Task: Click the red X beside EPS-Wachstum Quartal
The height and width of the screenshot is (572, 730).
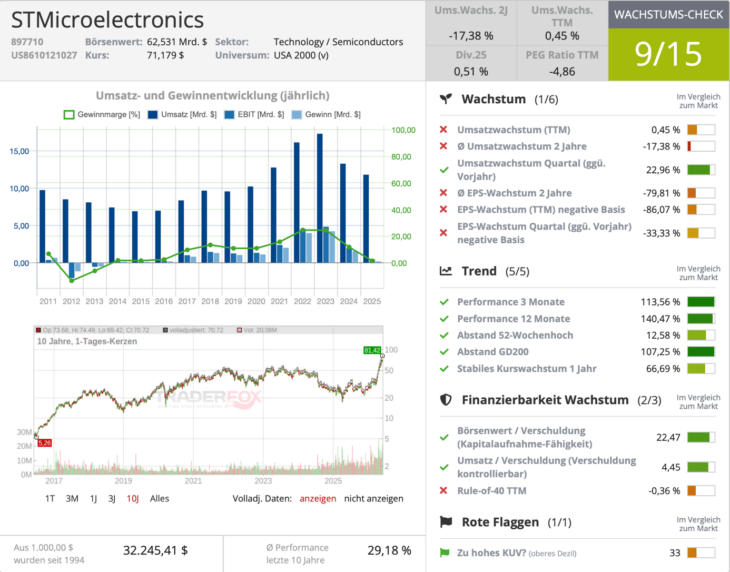Action: tap(443, 233)
